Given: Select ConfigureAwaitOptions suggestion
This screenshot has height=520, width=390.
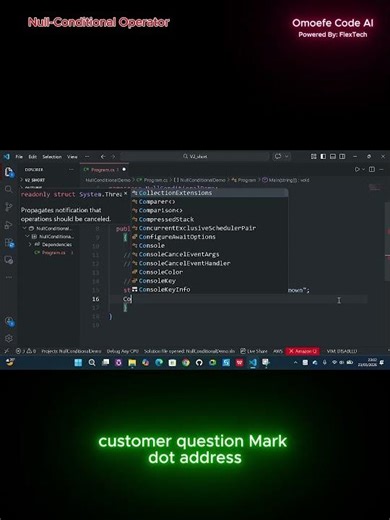Looking at the screenshot, I should coord(209,237).
